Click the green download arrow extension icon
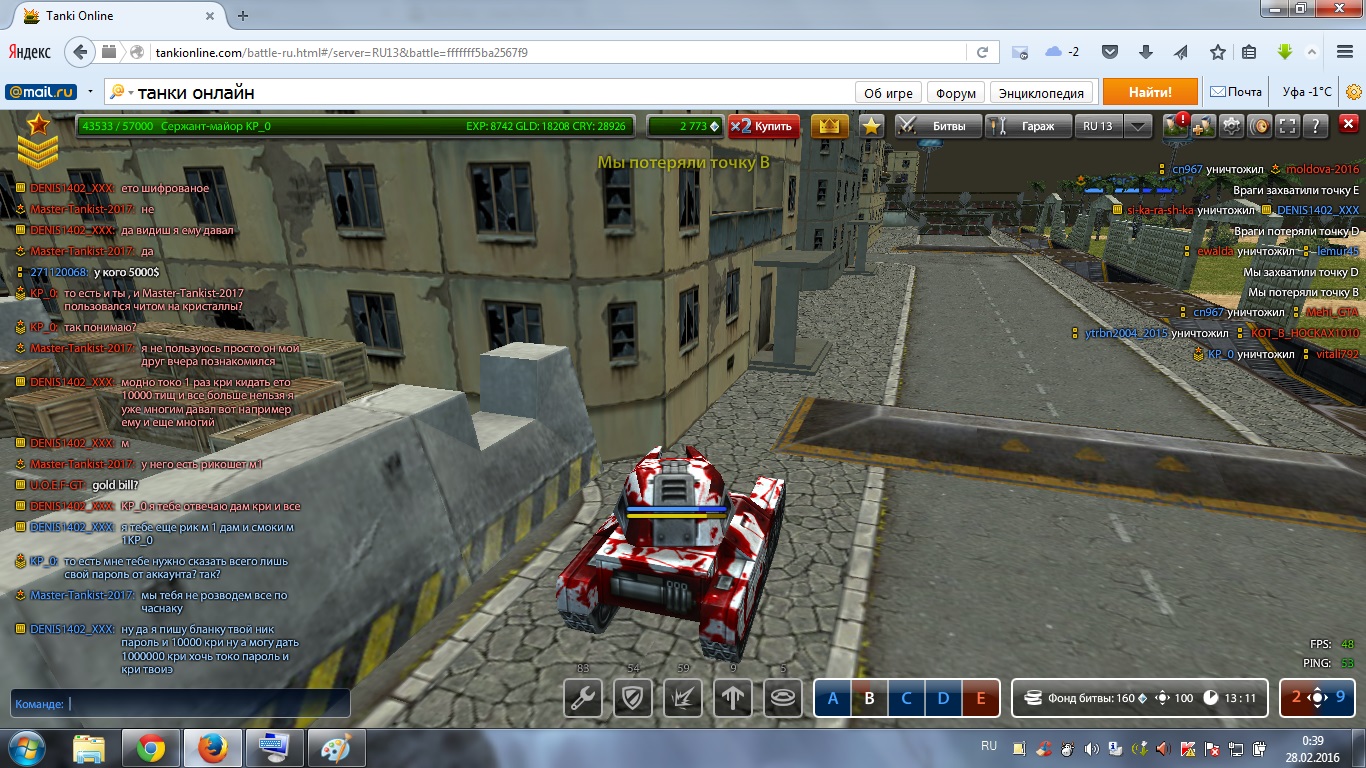The width and height of the screenshot is (1366, 768). coord(1285,52)
